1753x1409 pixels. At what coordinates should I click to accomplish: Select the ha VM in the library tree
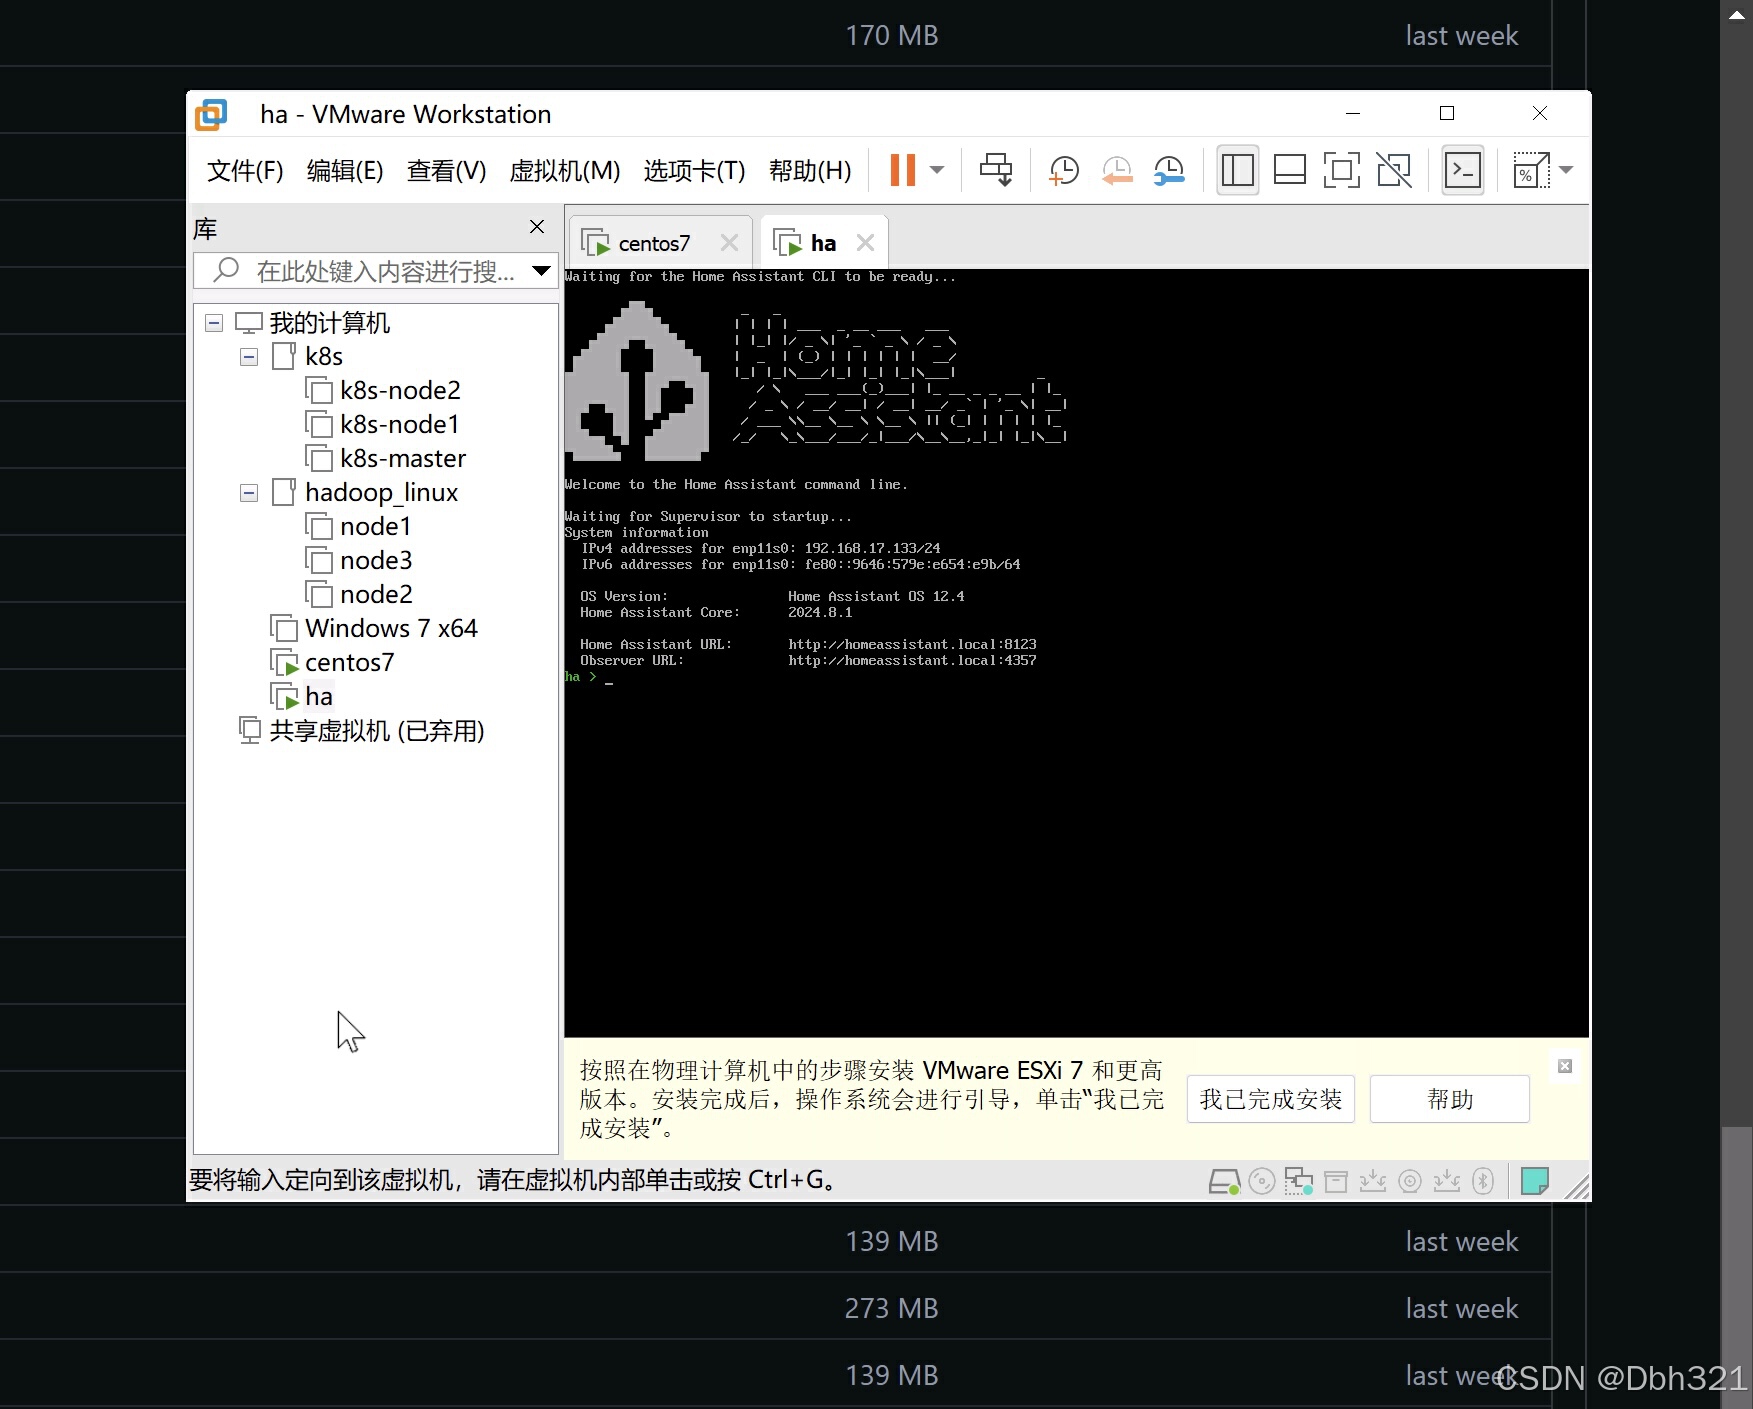[x=319, y=696]
